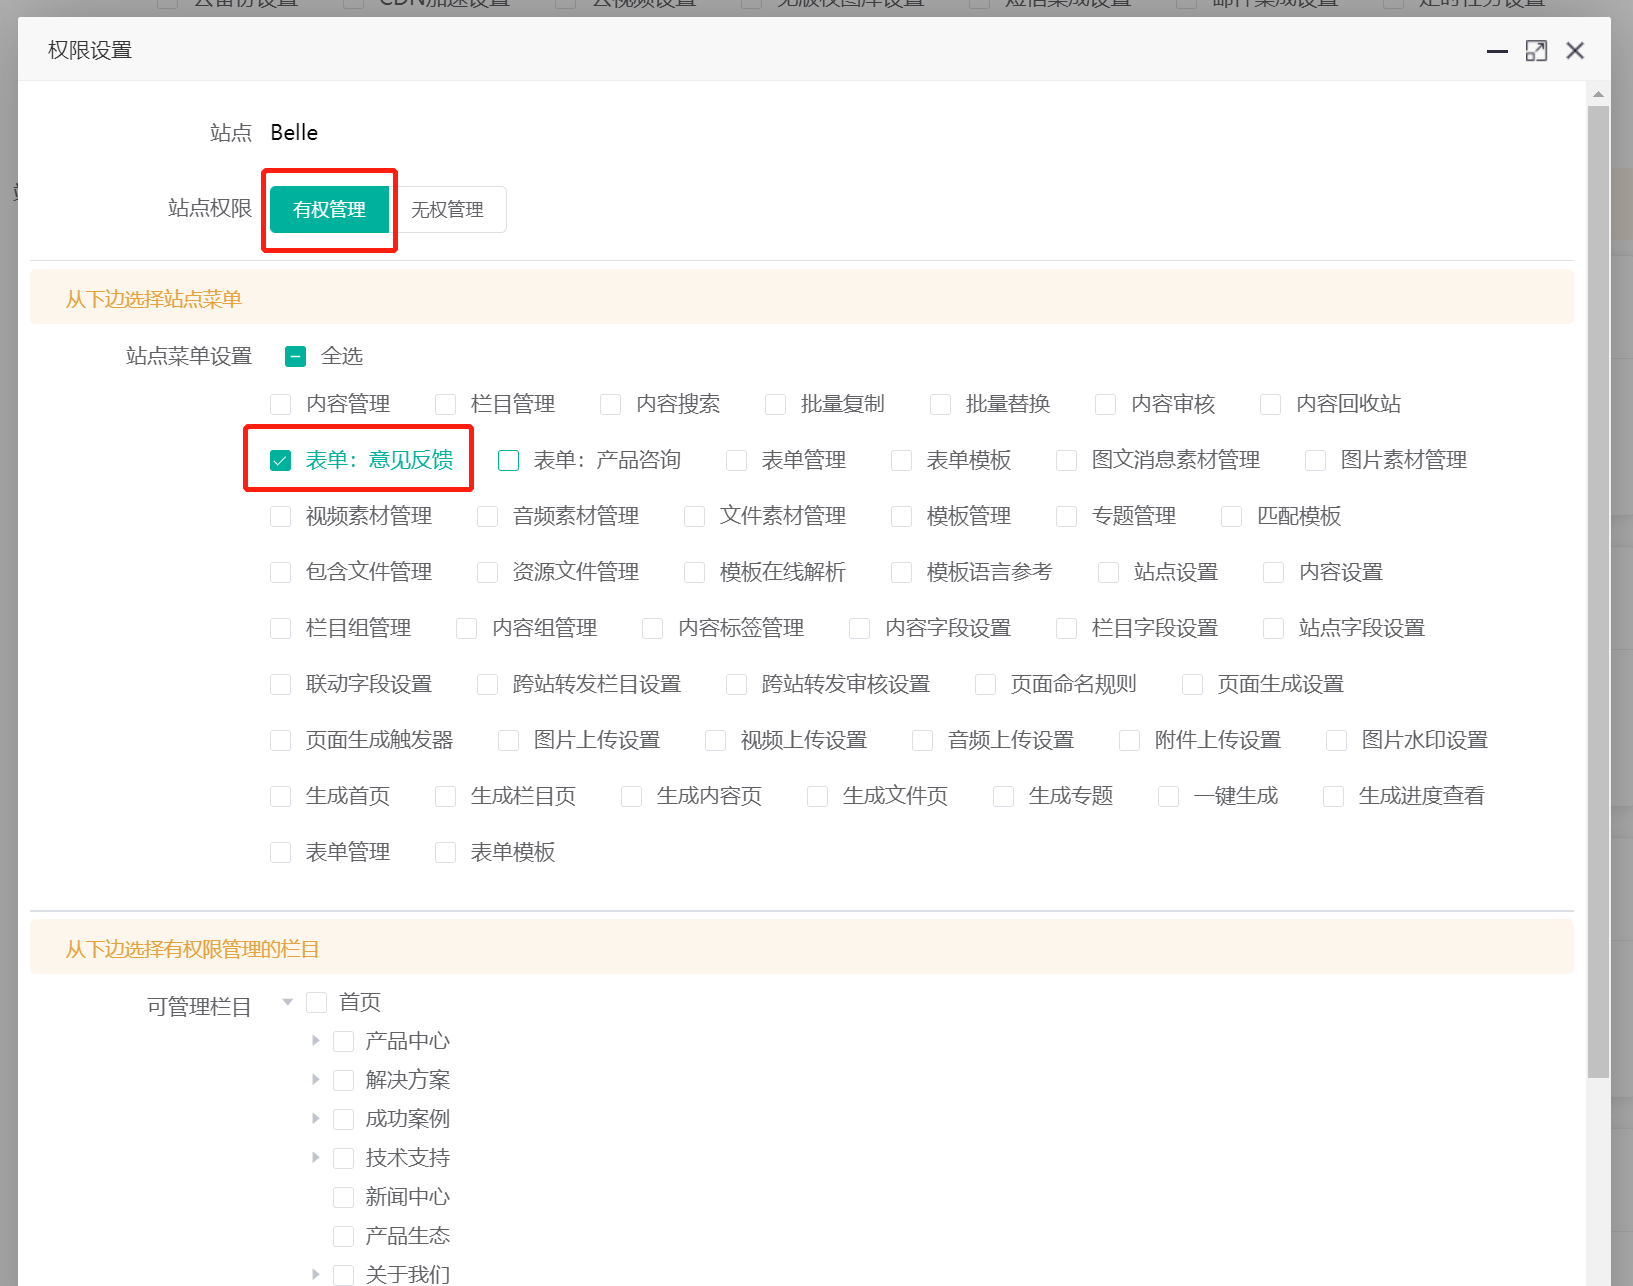
Task: Expand the 解决方案 tree node
Action: click(315, 1080)
